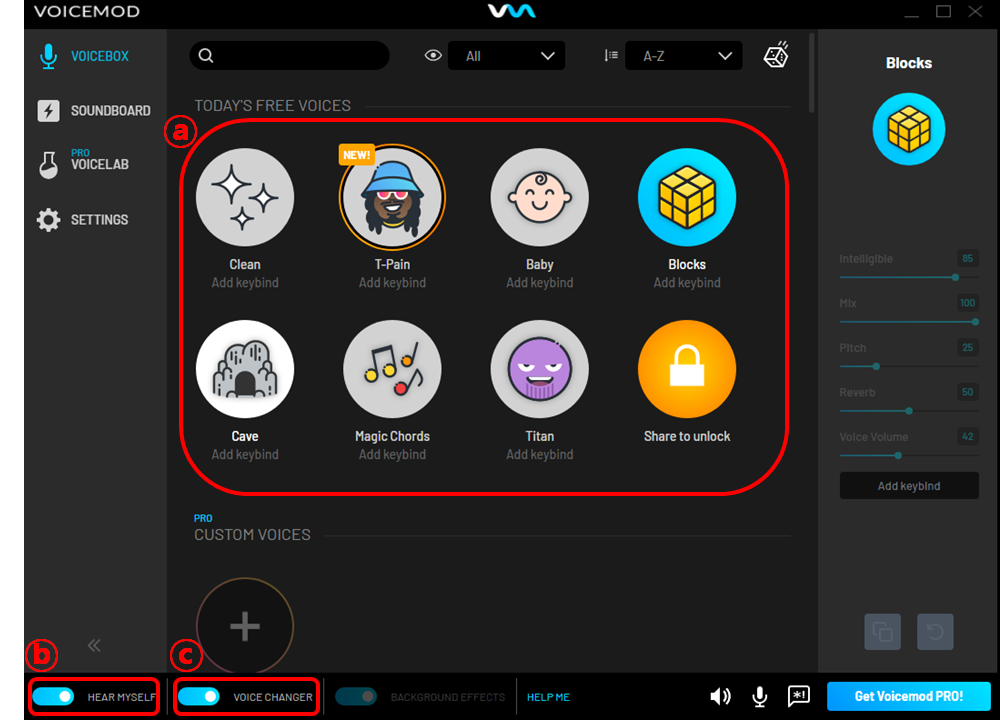Mute the speaker output icon
The height and width of the screenshot is (720, 1000).
[721, 696]
